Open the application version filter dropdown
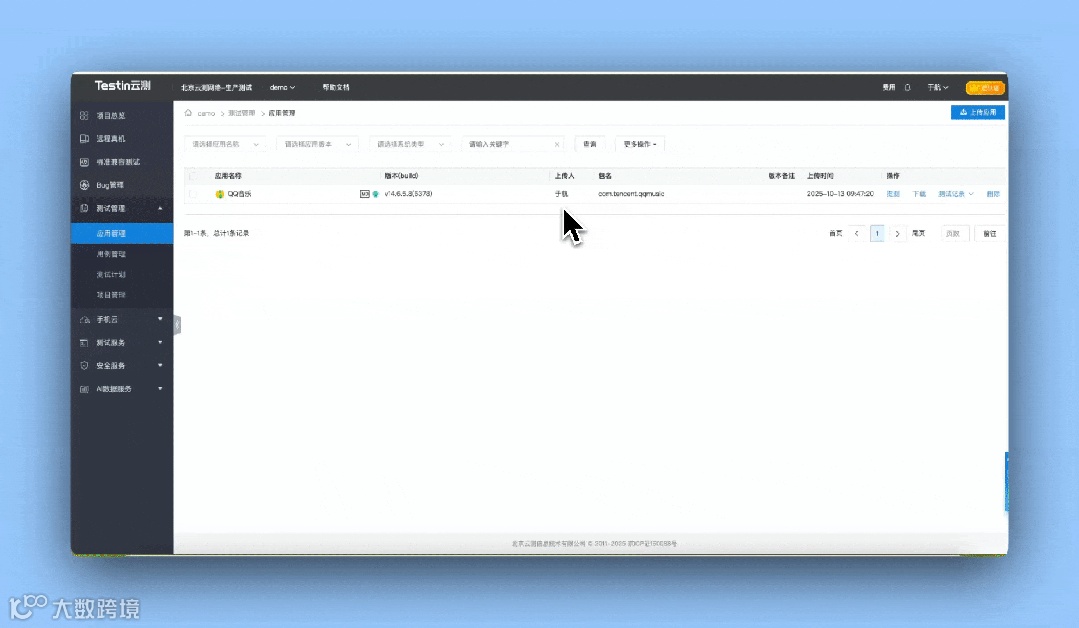Screen dimensions: 1079x628 (317, 144)
